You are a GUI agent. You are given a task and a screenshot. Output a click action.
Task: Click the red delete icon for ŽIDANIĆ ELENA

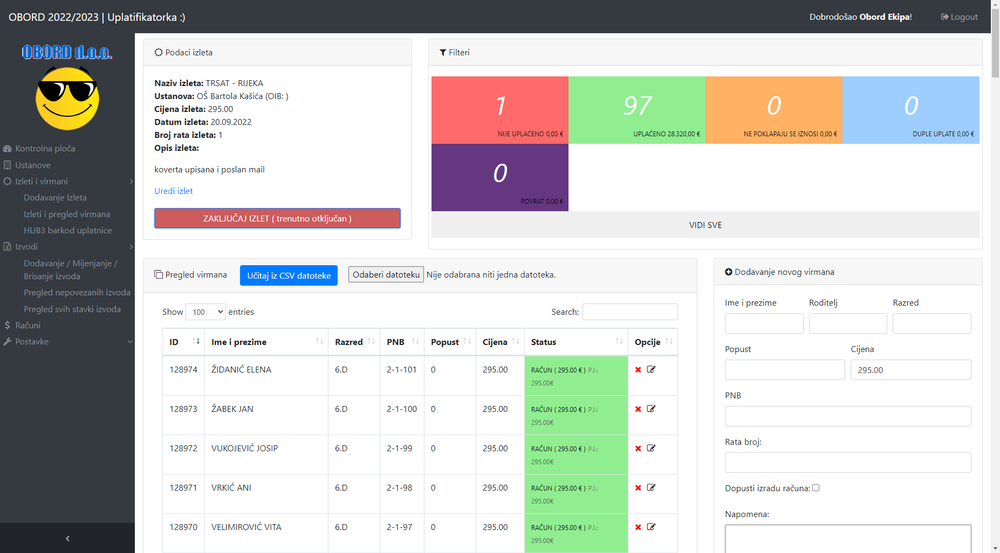pos(638,369)
